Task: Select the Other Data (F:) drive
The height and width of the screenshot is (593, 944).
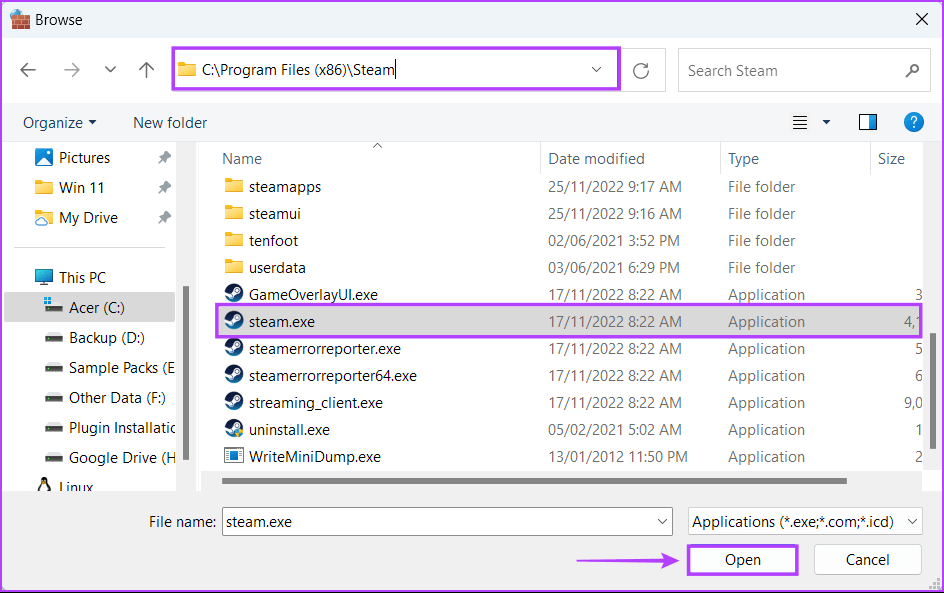Action: 117,398
